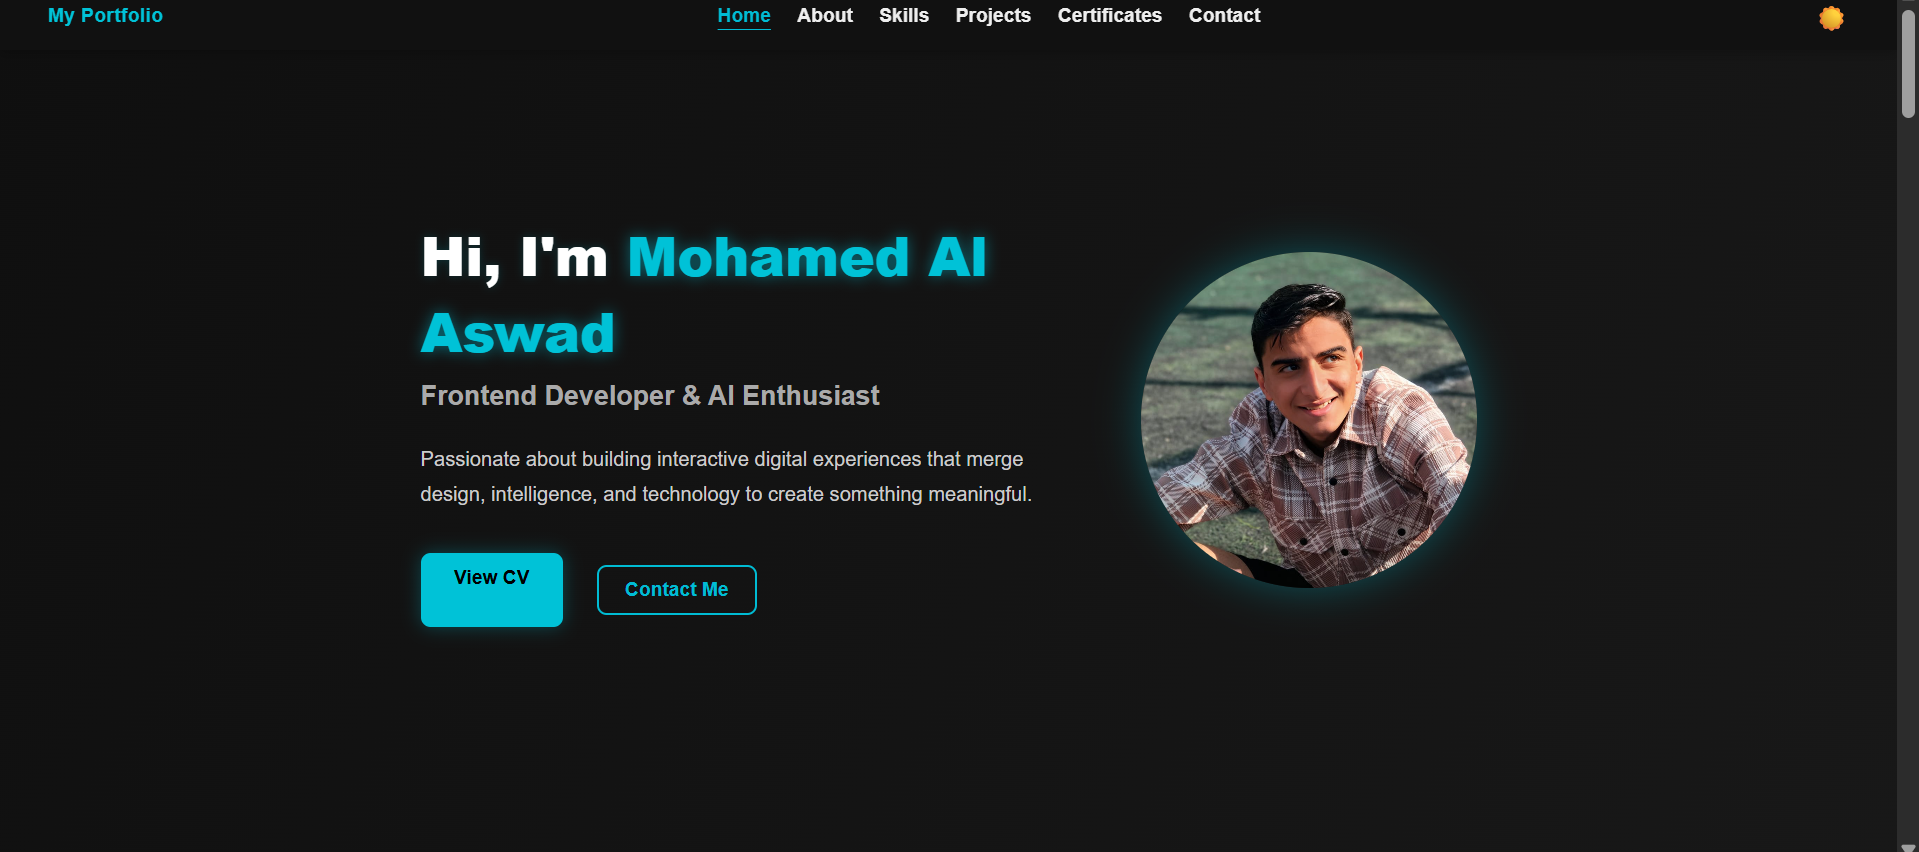Open the Projects nav item
The width and height of the screenshot is (1919, 852).
tap(993, 15)
